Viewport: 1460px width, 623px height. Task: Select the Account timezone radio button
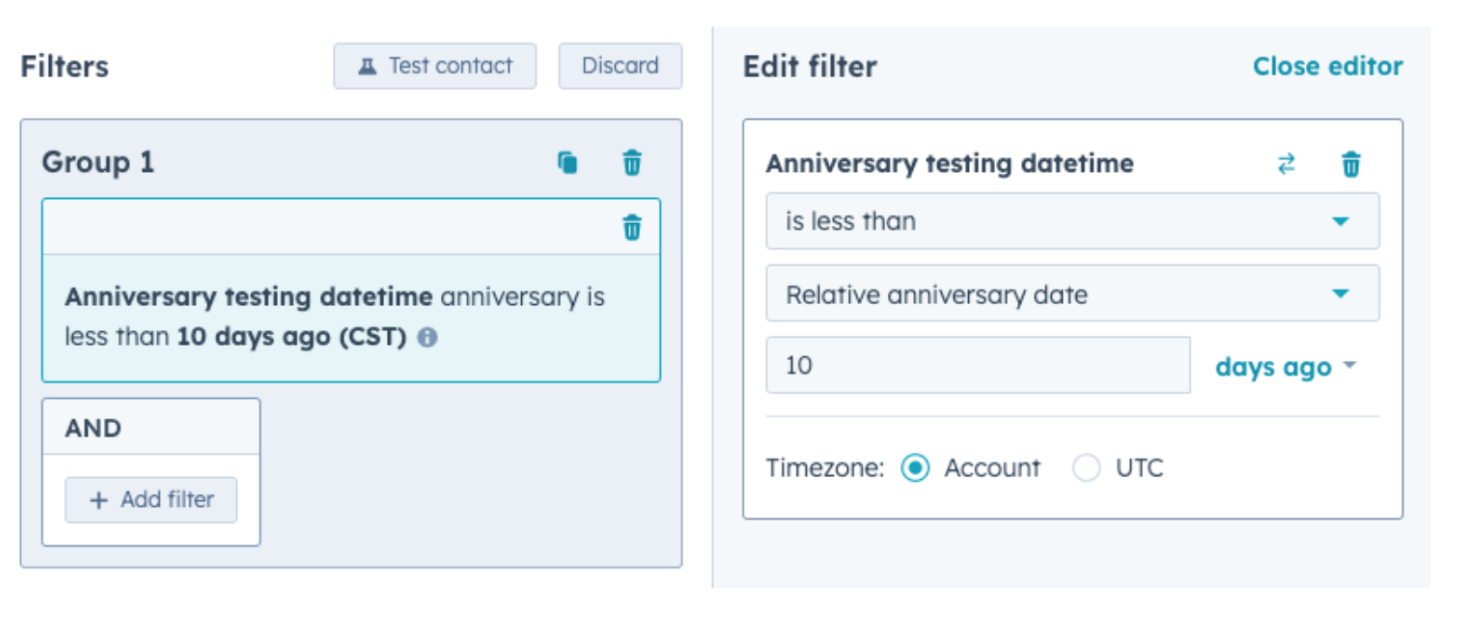(x=915, y=468)
